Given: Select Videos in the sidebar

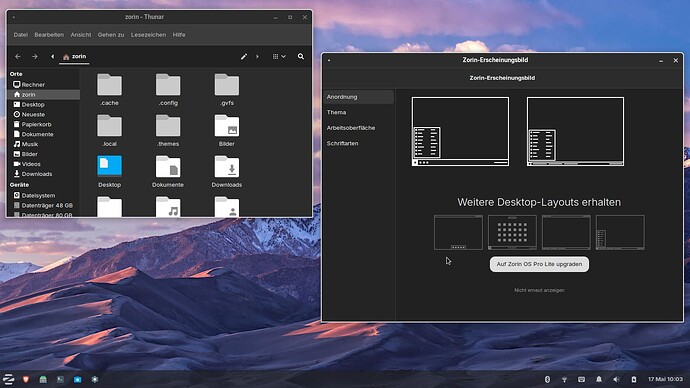Looking at the screenshot, I should (x=44, y=164).
